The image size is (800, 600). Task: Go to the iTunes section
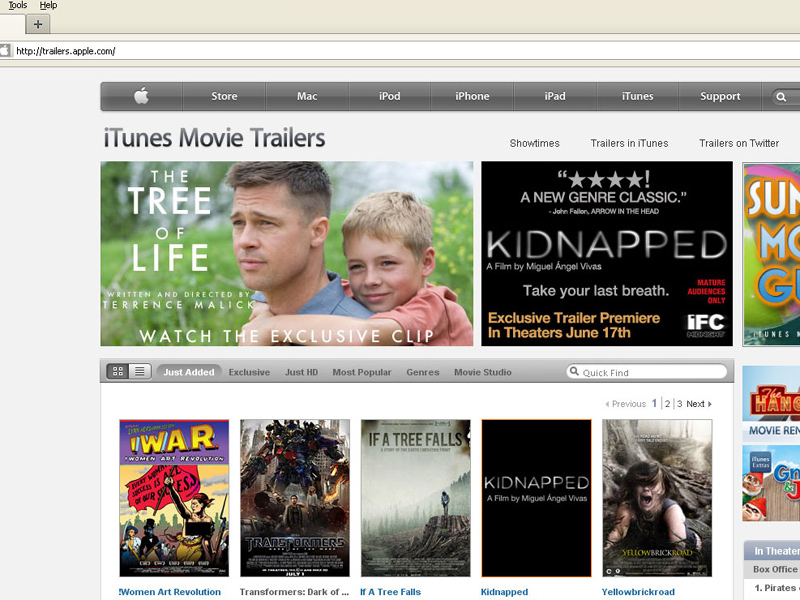click(638, 96)
